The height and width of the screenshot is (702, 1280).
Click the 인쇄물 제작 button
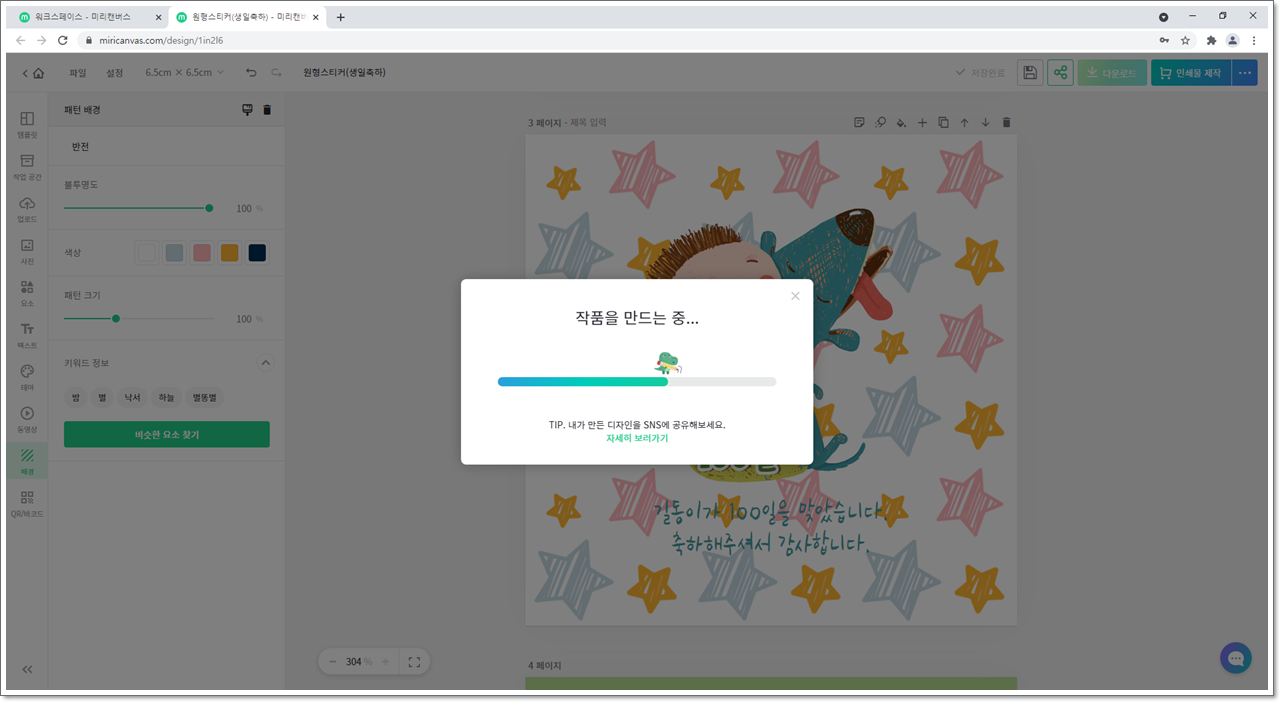pyautogui.click(x=1191, y=73)
